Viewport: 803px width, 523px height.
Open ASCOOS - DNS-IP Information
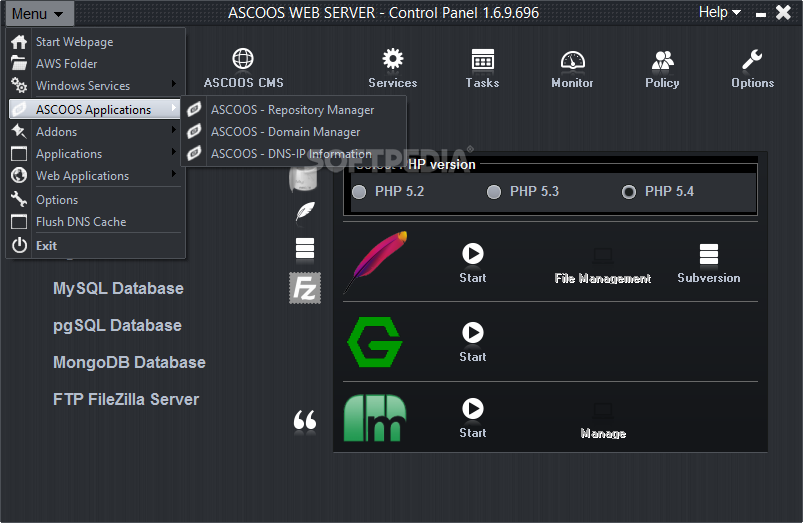(x=293, y=154)
